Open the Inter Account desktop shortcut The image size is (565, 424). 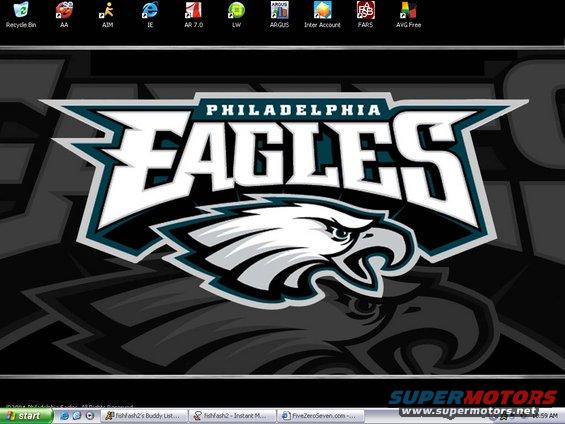point(322,14)
